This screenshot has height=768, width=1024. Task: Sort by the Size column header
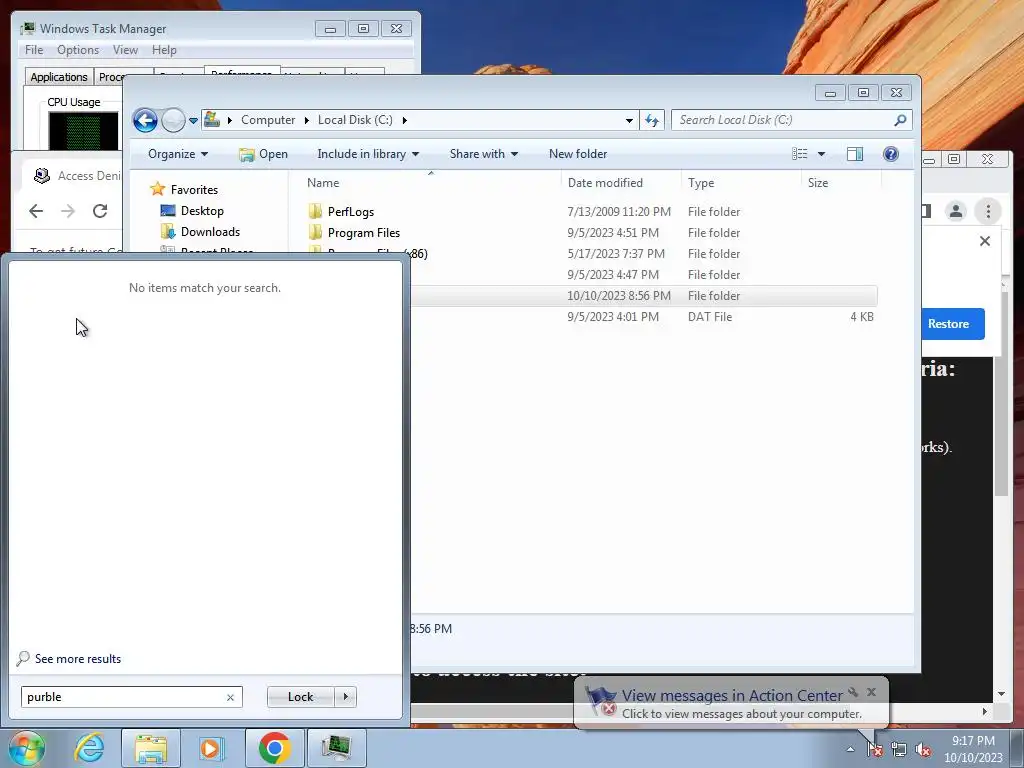pyautogui.click(x=818, y=183)
